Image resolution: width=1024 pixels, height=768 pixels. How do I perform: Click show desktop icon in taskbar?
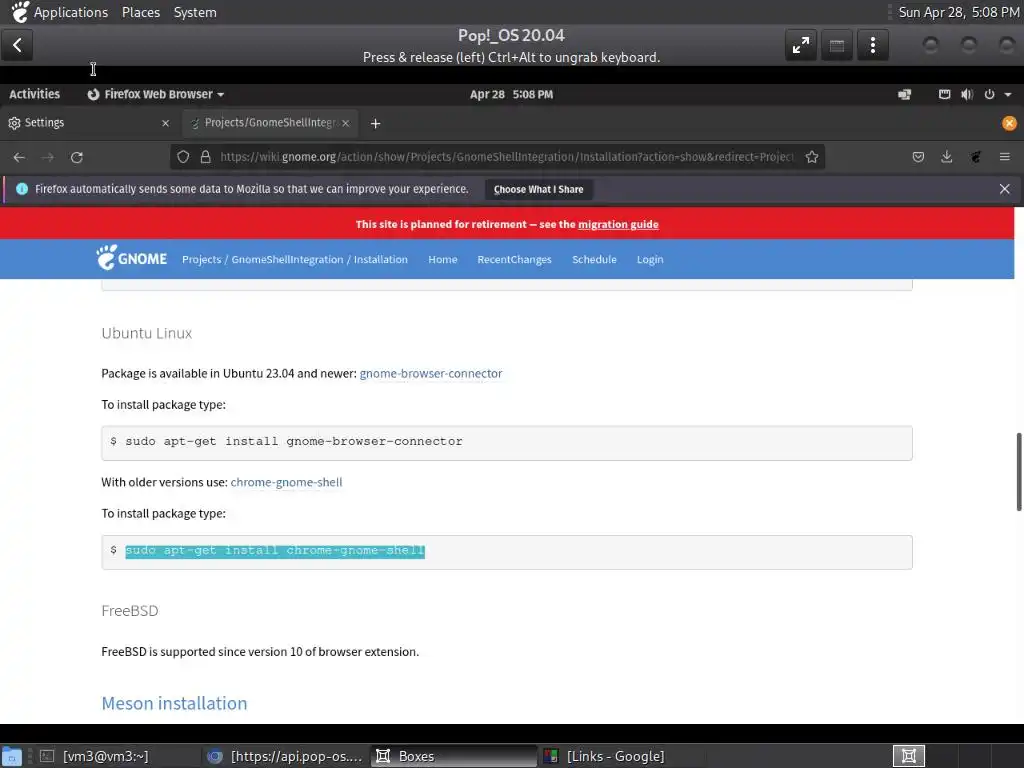click(x=12, y=756)
